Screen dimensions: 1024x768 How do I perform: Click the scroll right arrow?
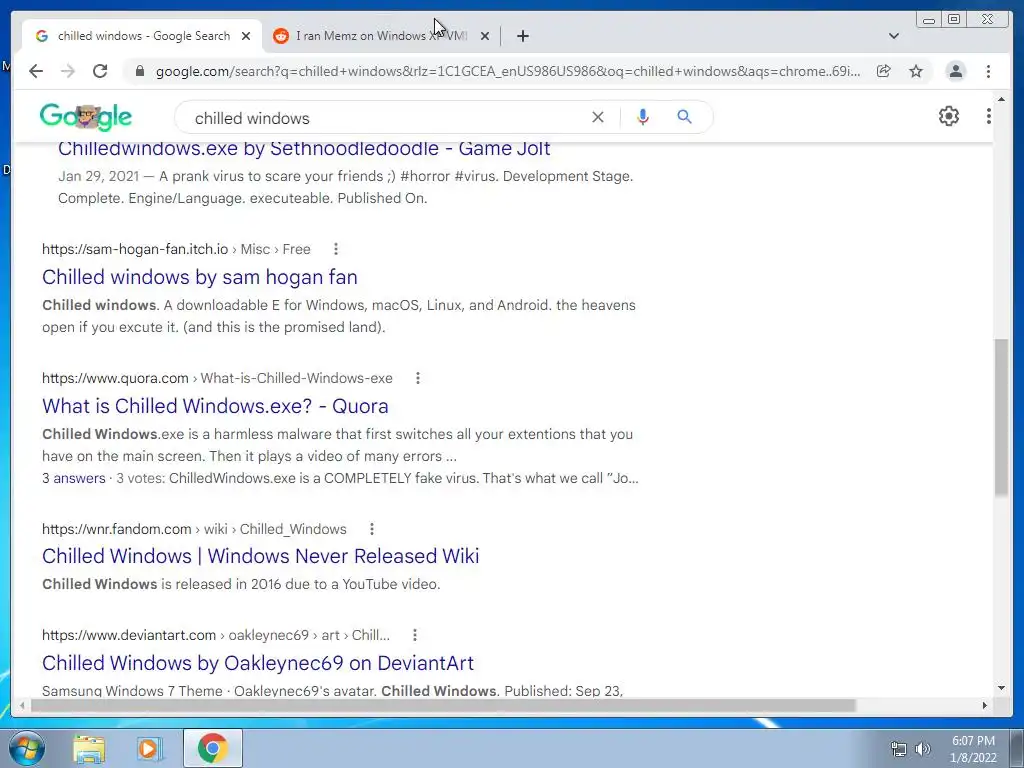pos(985,705)
